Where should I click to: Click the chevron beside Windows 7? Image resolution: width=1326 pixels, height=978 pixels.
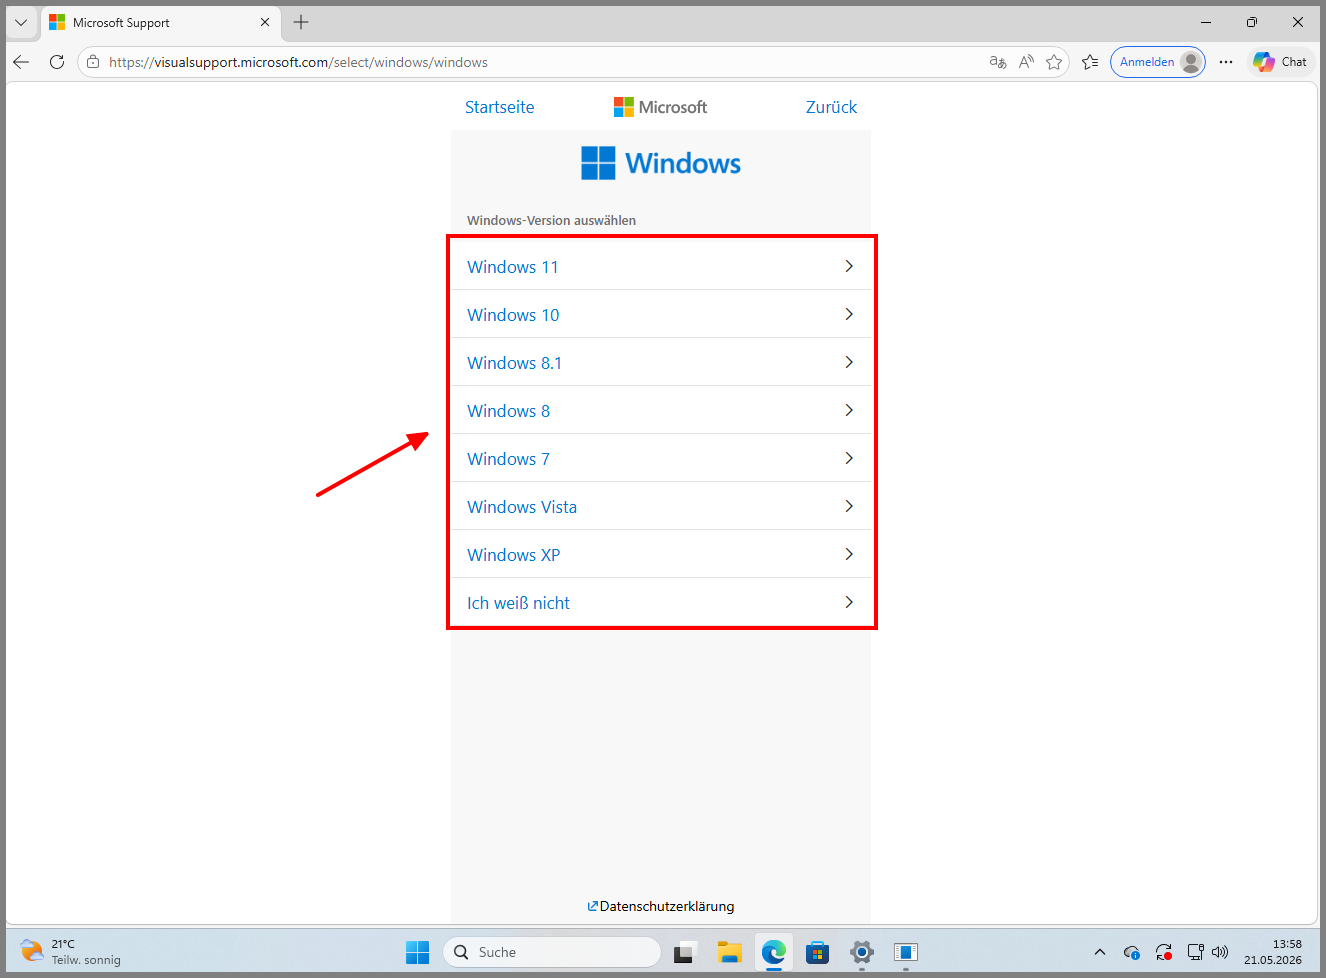849,458
